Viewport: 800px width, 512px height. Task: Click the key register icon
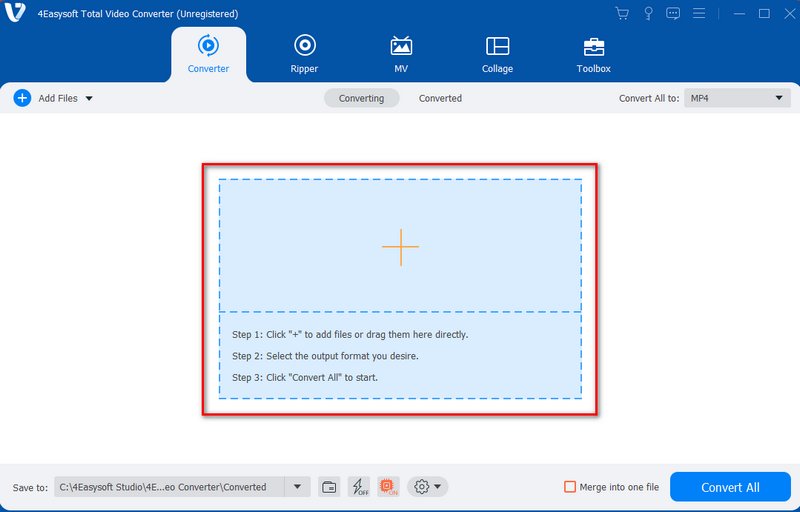[648, 13]
